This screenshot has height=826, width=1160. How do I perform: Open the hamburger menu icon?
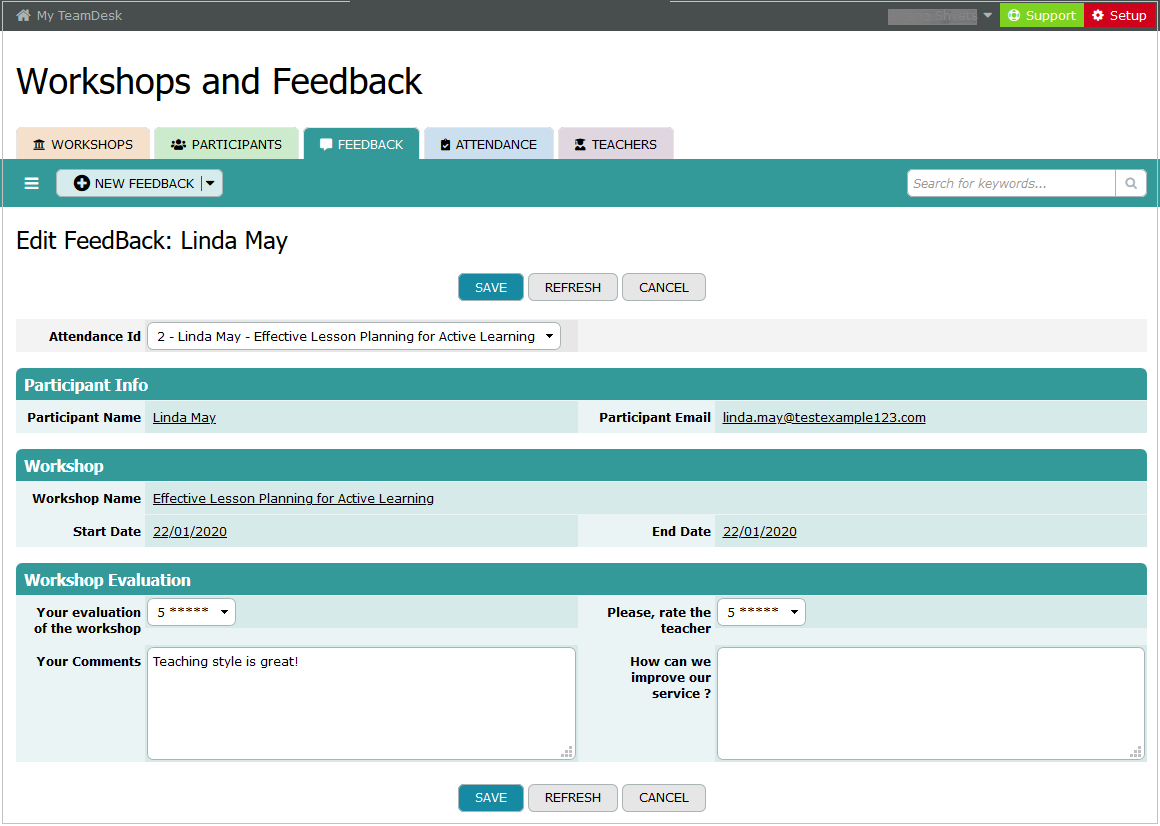click(32, 183)
